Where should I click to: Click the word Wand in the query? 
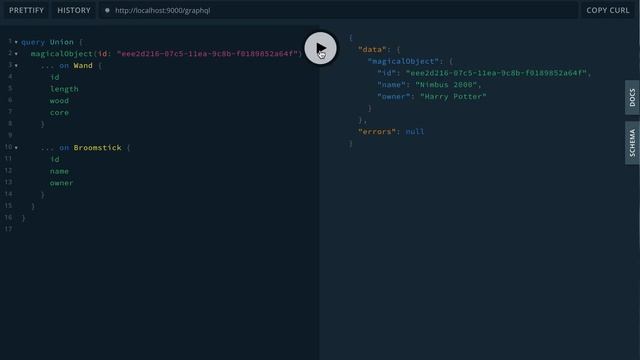[x=83, y=66]
